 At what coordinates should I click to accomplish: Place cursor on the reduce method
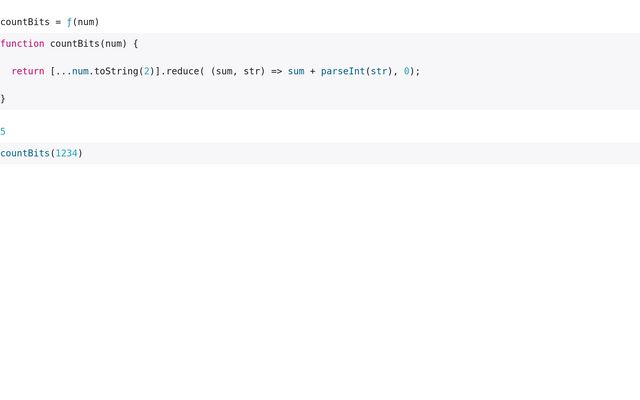(x=183, y=71)
